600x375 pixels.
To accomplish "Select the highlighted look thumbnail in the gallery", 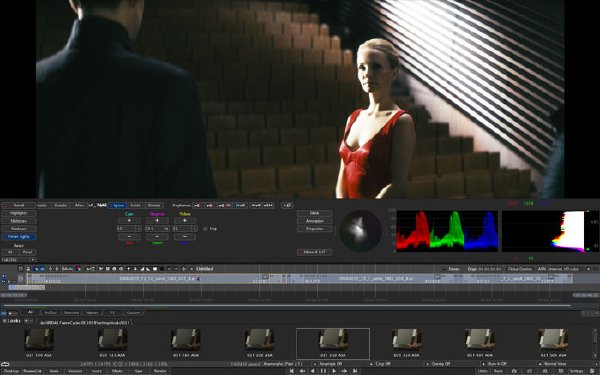I will pos(333,344).
